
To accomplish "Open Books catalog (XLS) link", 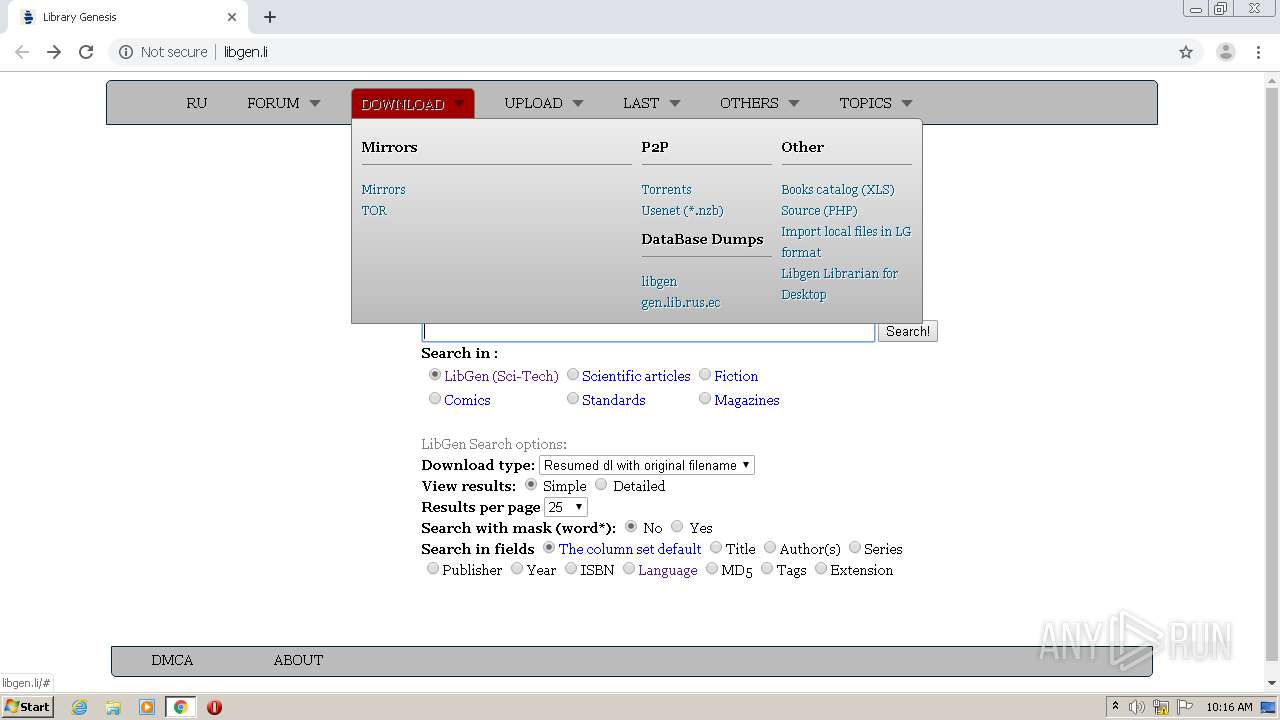I will (838, 189).
